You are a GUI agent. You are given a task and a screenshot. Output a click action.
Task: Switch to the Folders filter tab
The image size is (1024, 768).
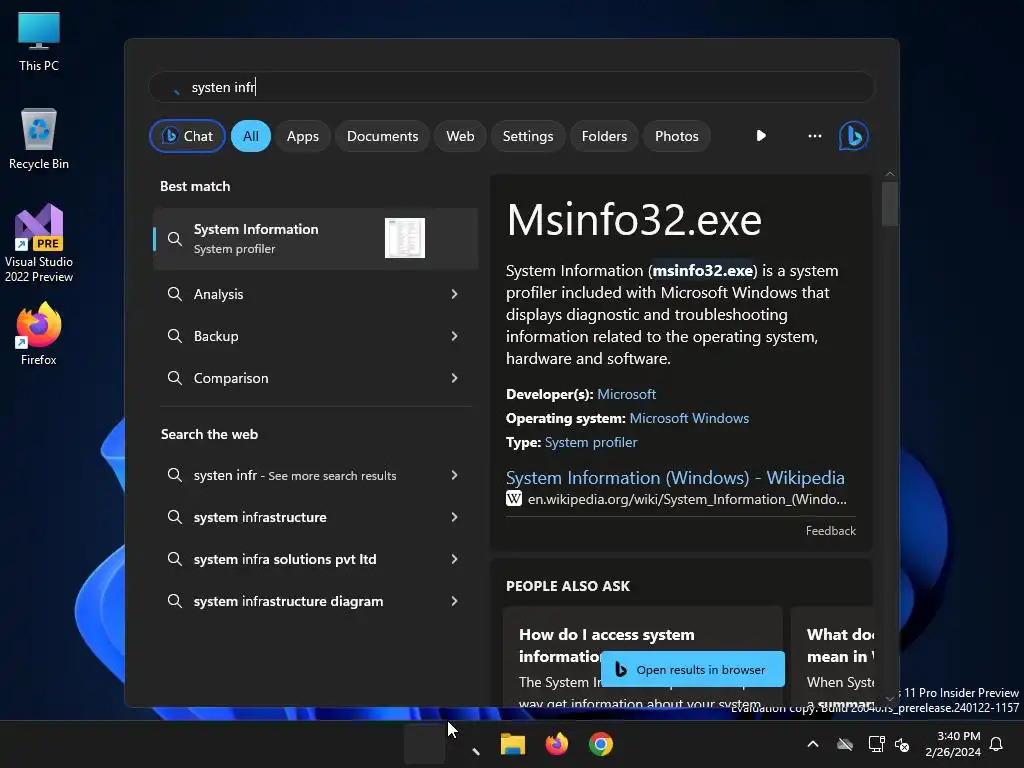604,136
